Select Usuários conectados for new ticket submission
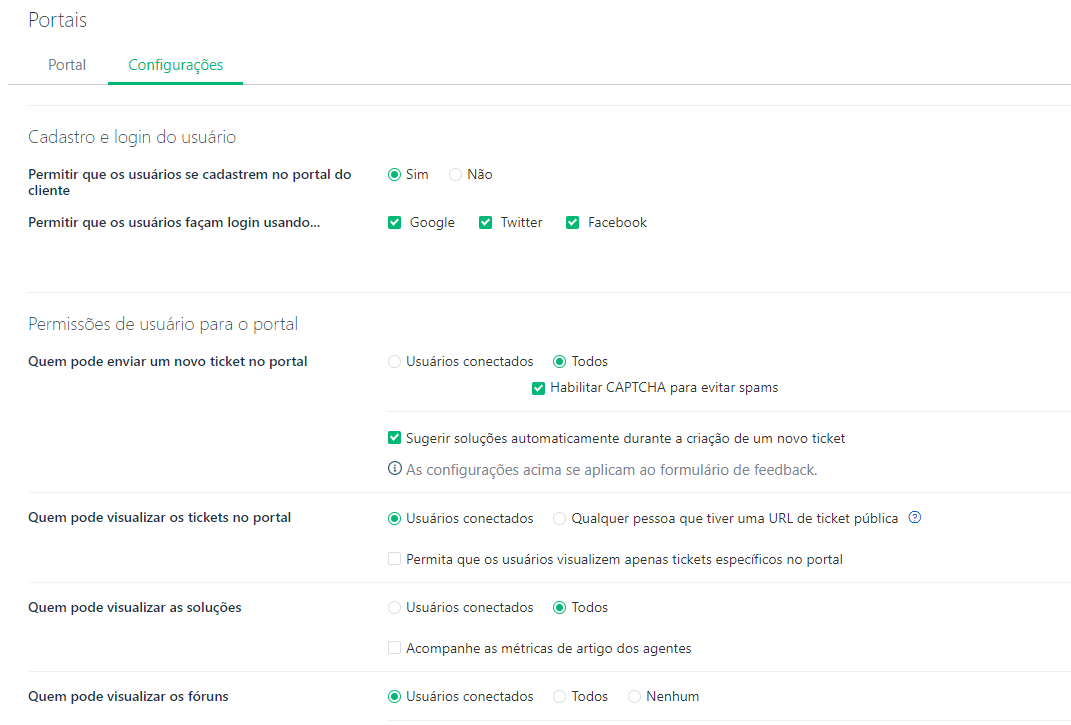The image size is (1071, 725). click(394, 361)
